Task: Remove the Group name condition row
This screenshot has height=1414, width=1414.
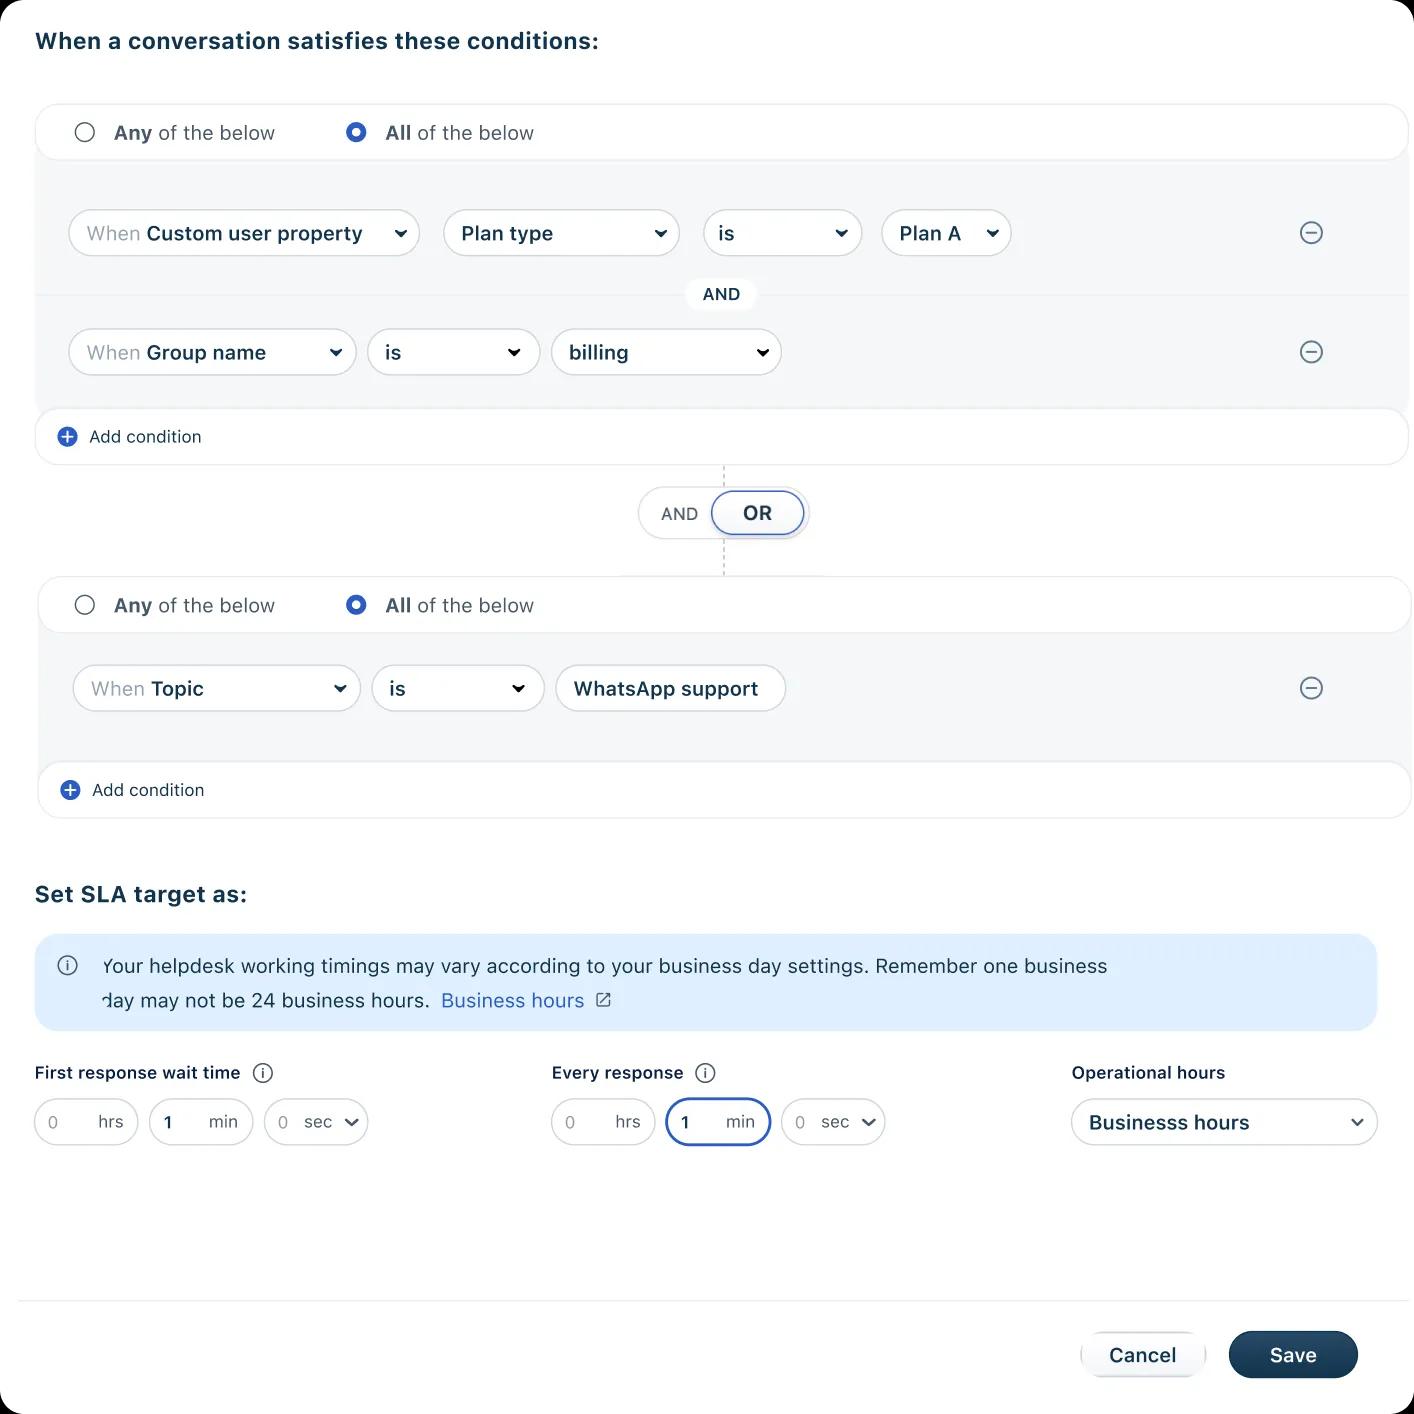Action: (1311, 352)
